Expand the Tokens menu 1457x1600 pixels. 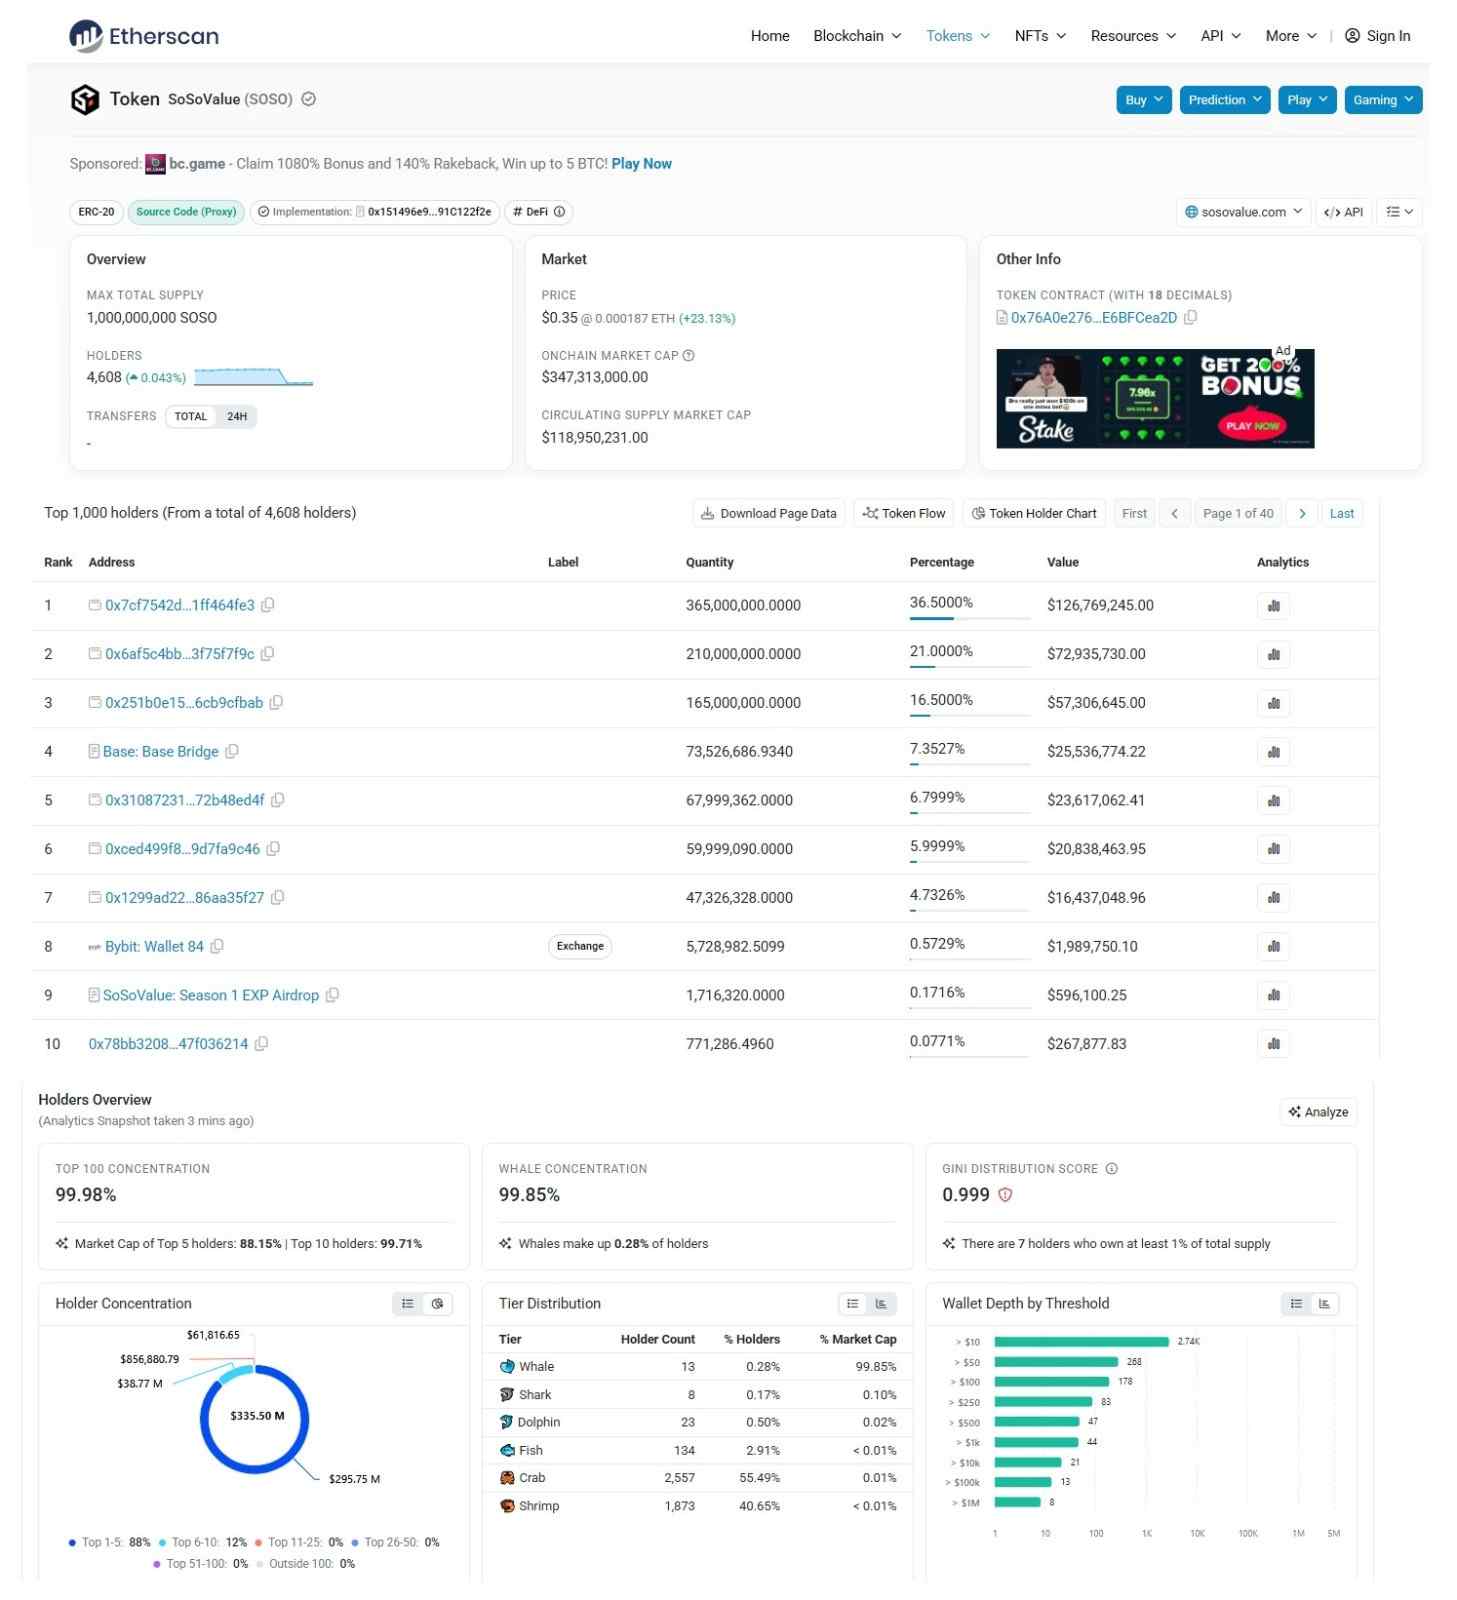958,36
